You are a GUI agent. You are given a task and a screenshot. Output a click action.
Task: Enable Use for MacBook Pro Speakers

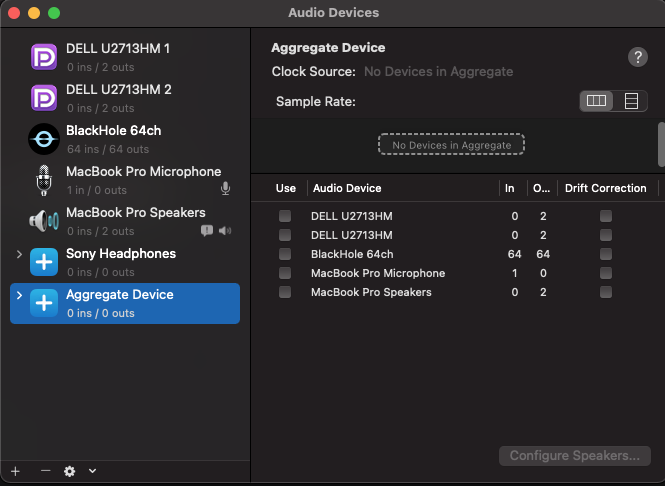coord(285,292)
